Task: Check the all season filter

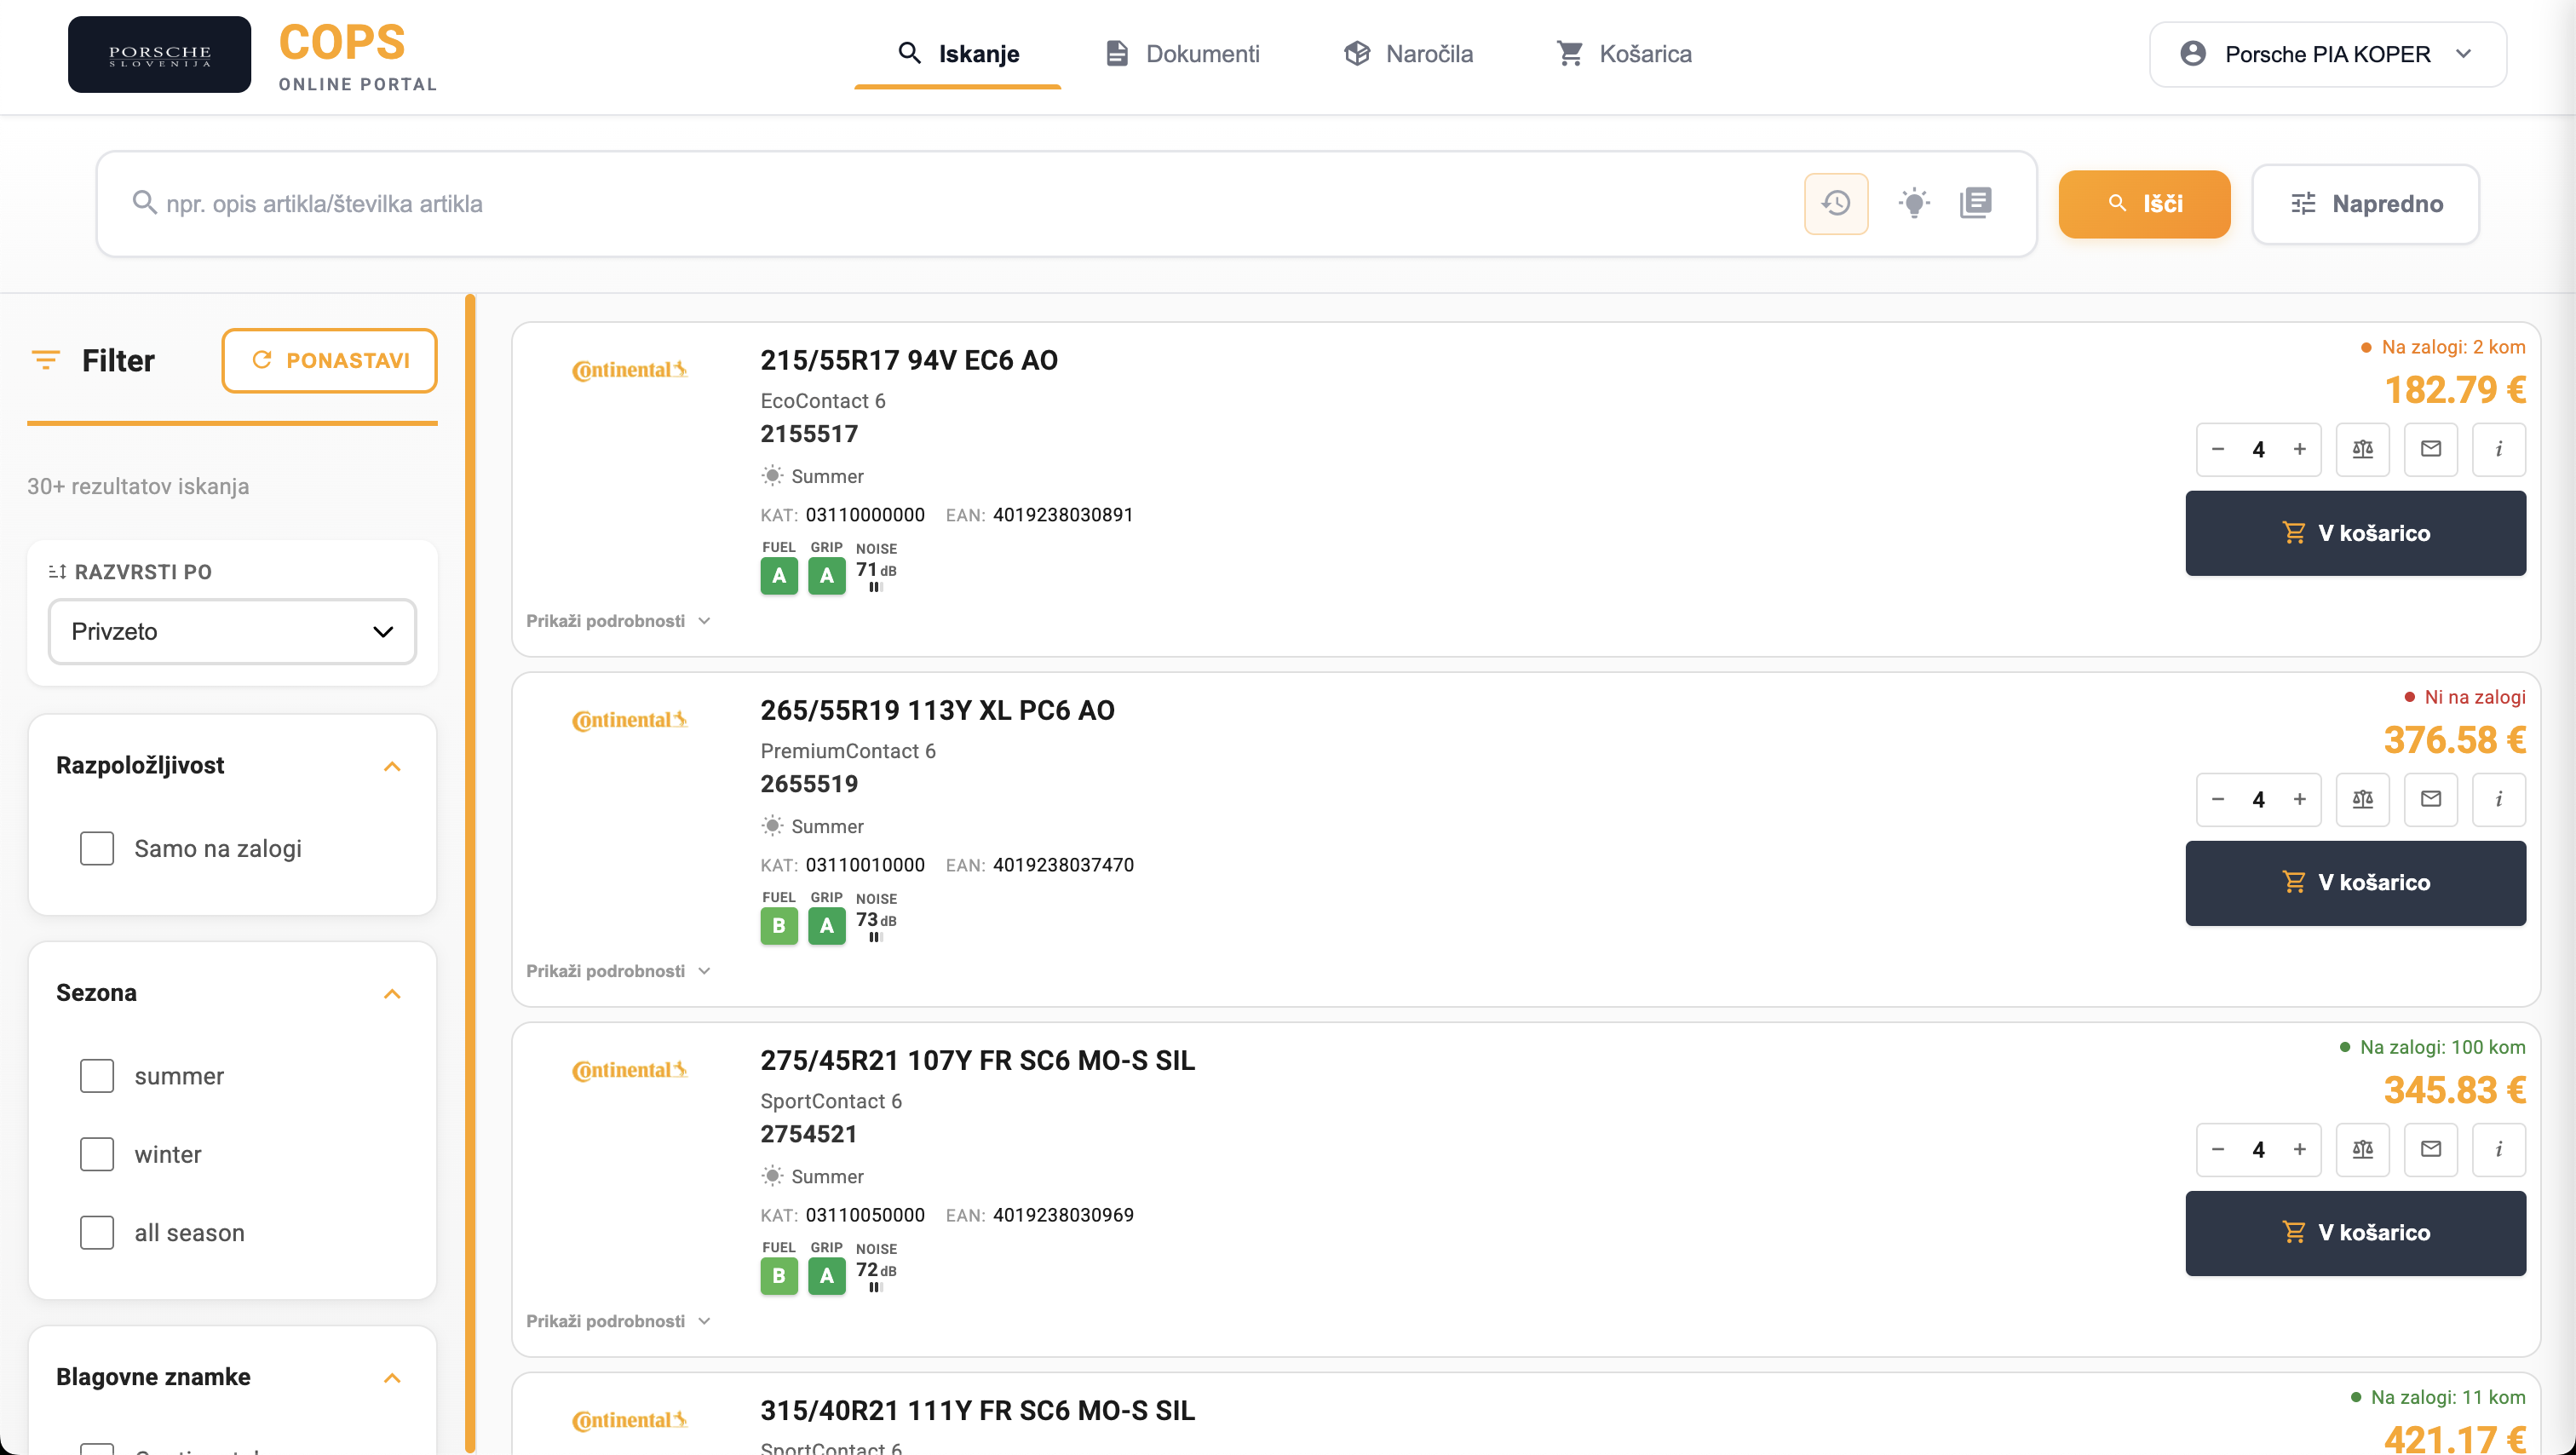Action: click(x=97, y=1232)
